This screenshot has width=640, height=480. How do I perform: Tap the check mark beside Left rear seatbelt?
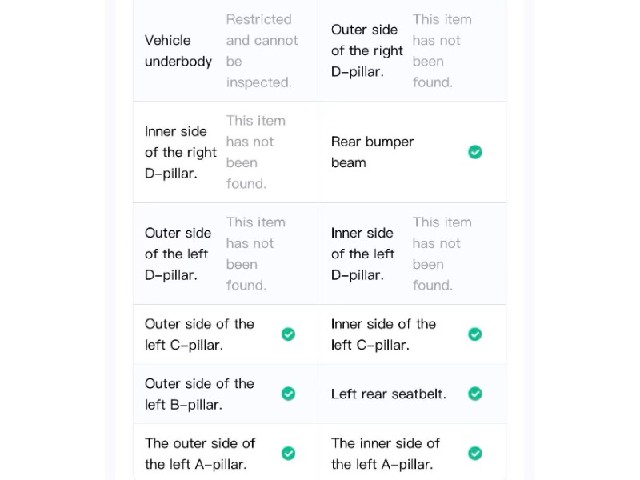click(475, 394)
